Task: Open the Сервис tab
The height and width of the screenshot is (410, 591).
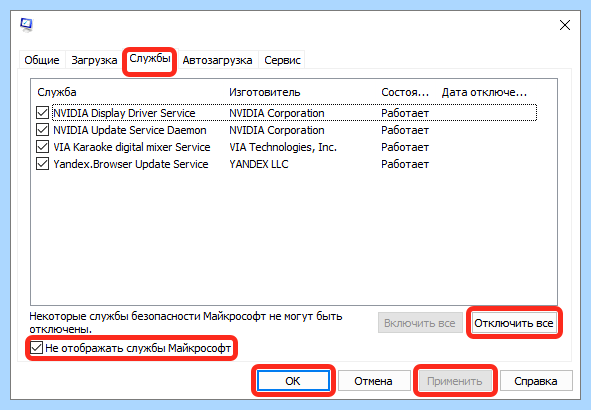Action: coord(282,60)
